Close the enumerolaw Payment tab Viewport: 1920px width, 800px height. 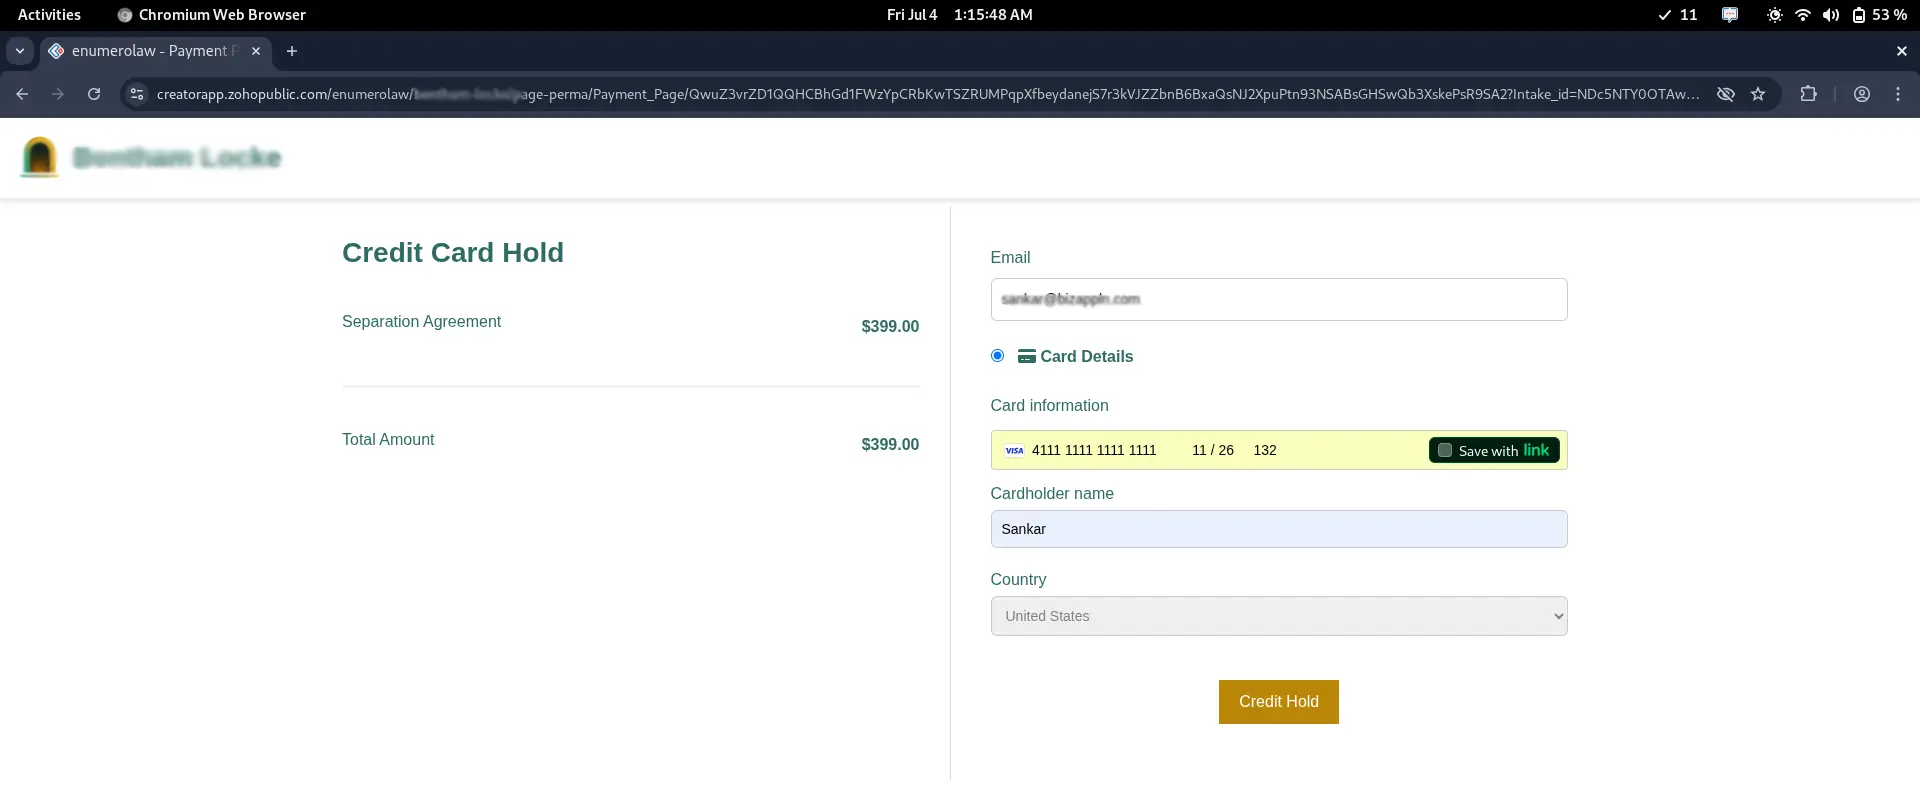click(x=256, y=51)
